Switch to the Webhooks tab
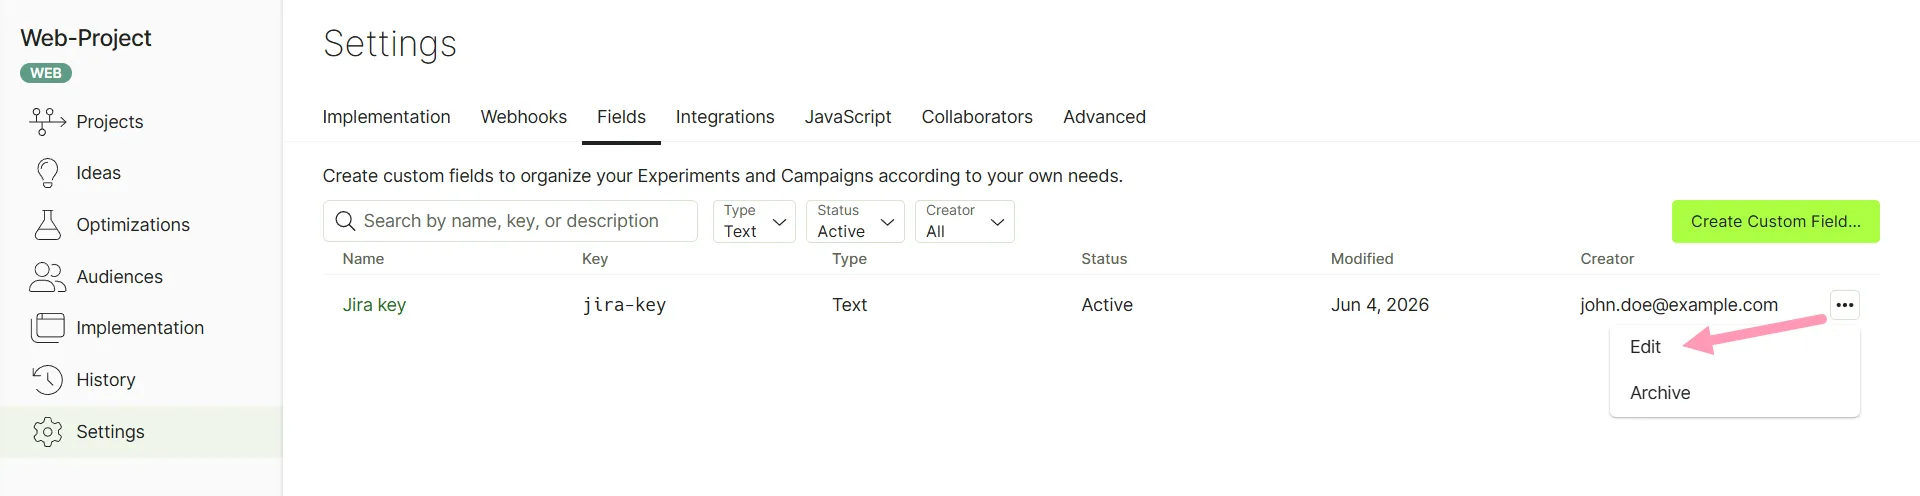The image size is (1920, 496). pos(524,117)
